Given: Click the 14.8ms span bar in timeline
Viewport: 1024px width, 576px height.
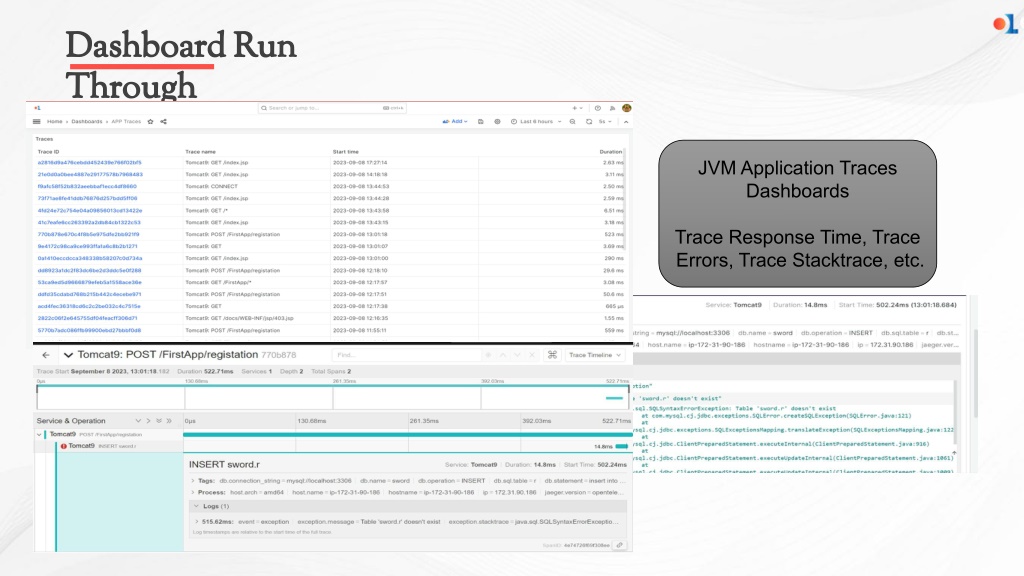Looking at the screenshot, I should click(621, 446).
